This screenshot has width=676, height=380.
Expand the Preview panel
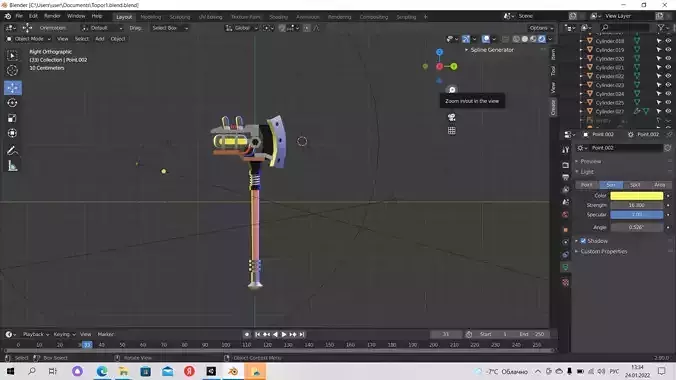(590, 161)
